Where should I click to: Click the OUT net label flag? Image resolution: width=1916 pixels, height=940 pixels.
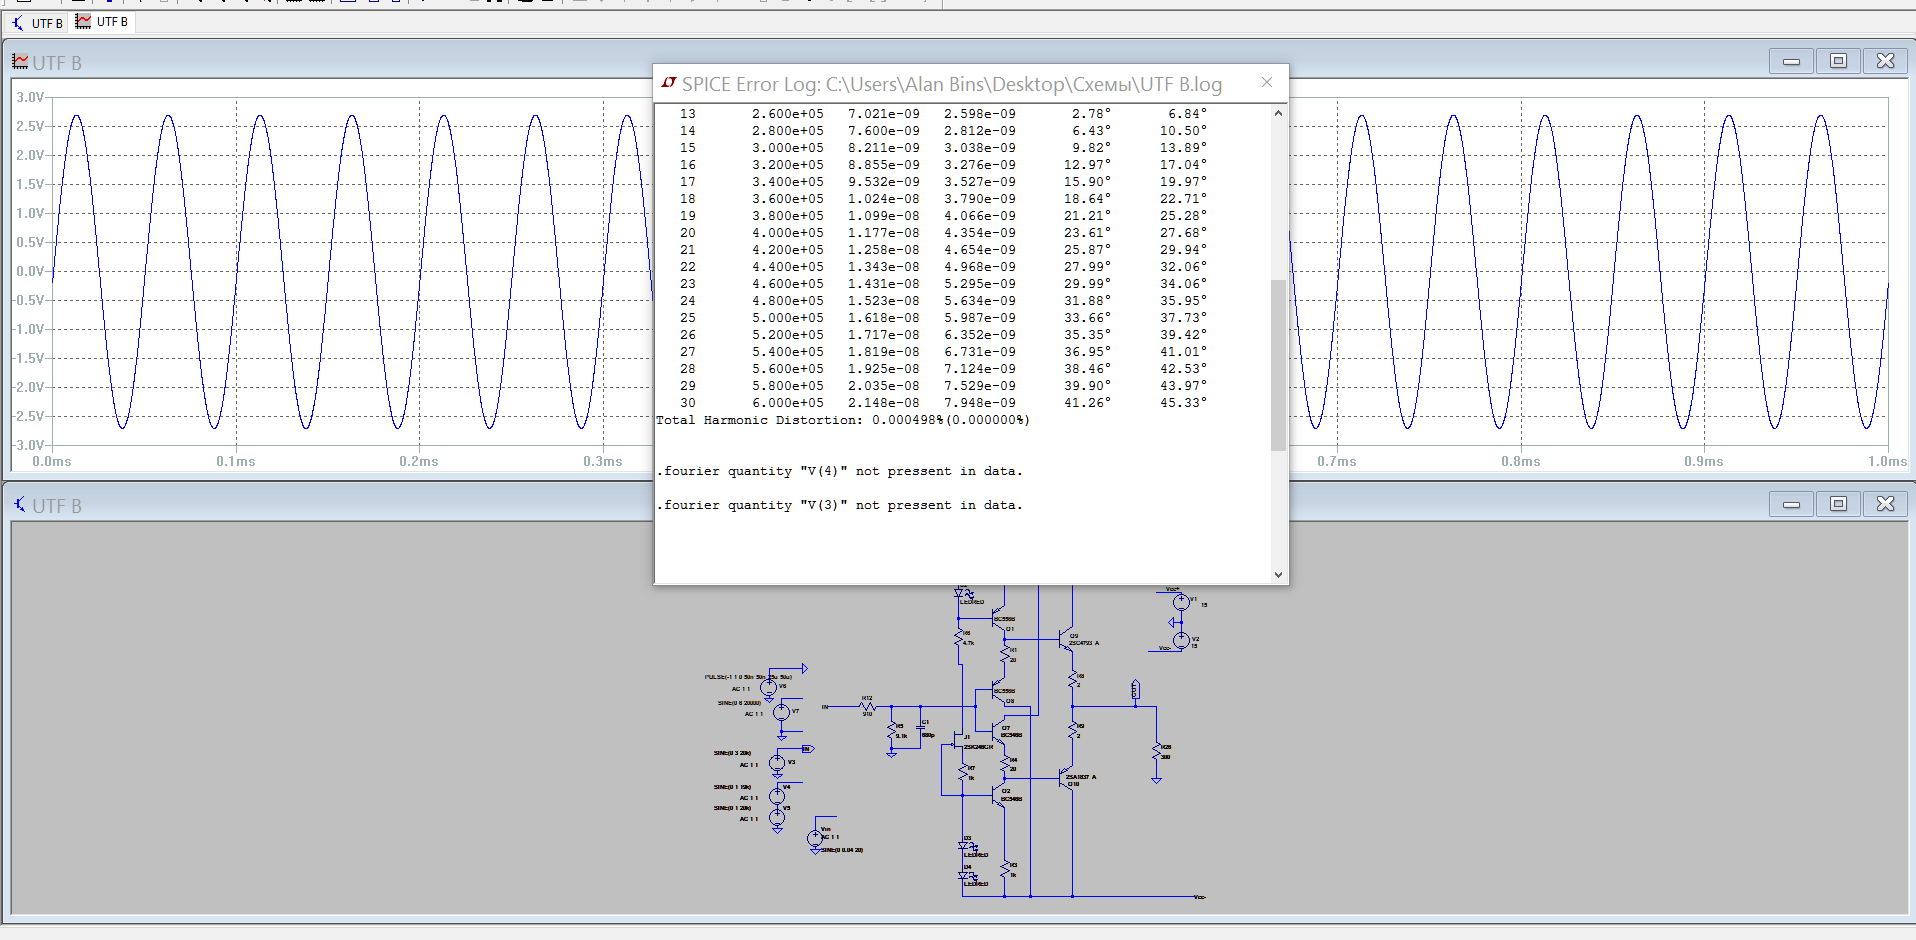(x=1135, y=689)
